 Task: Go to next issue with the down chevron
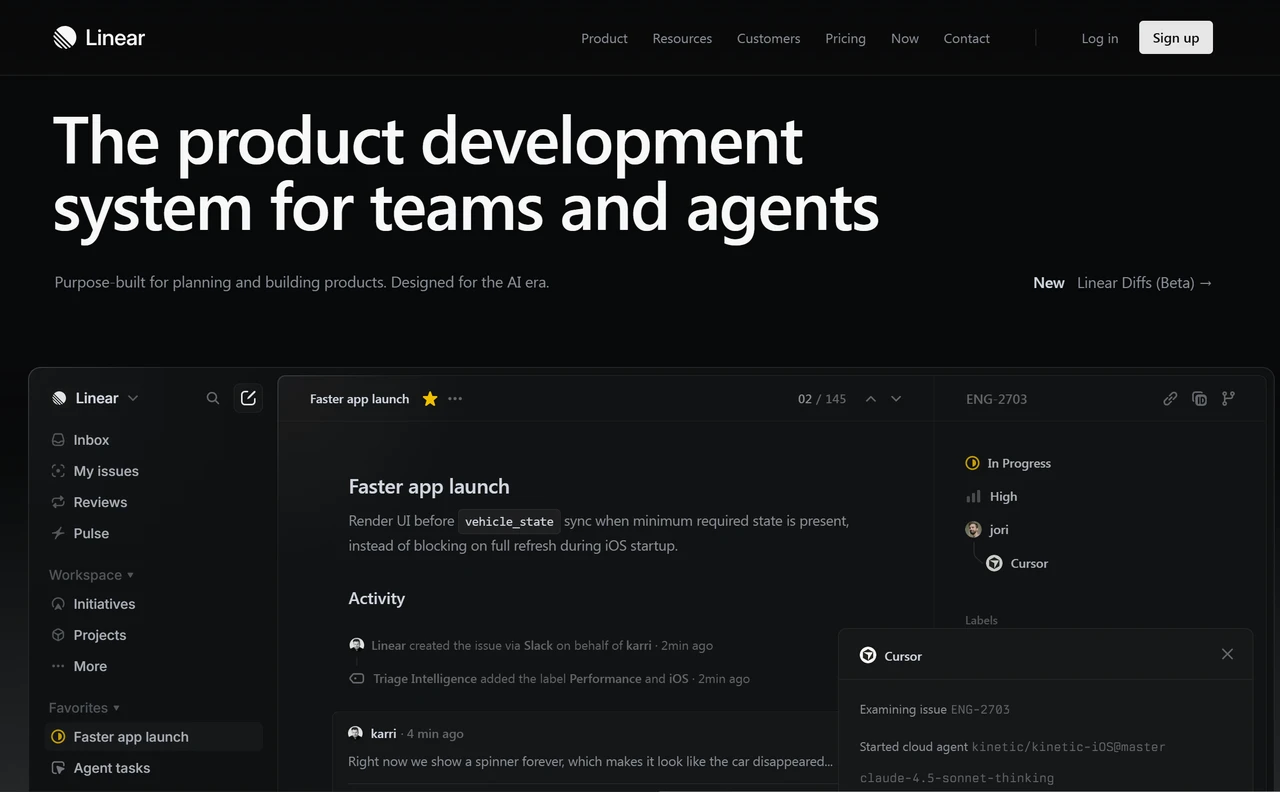pos(895,398)
